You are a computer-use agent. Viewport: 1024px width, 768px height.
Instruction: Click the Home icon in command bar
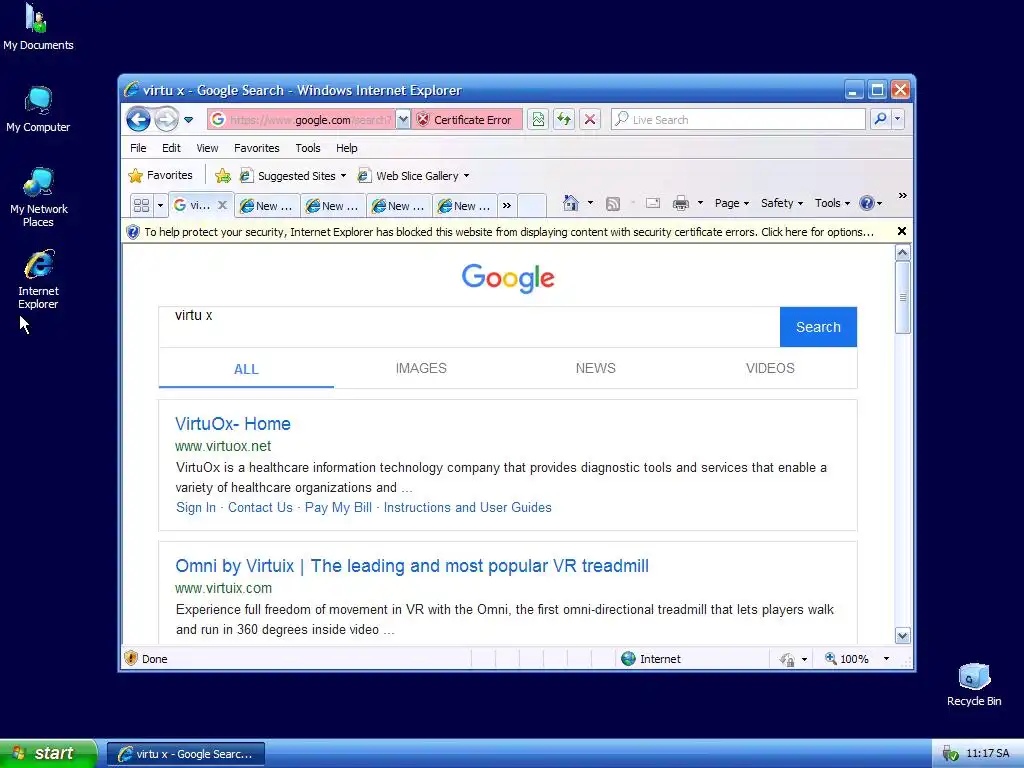click(571, 203)
